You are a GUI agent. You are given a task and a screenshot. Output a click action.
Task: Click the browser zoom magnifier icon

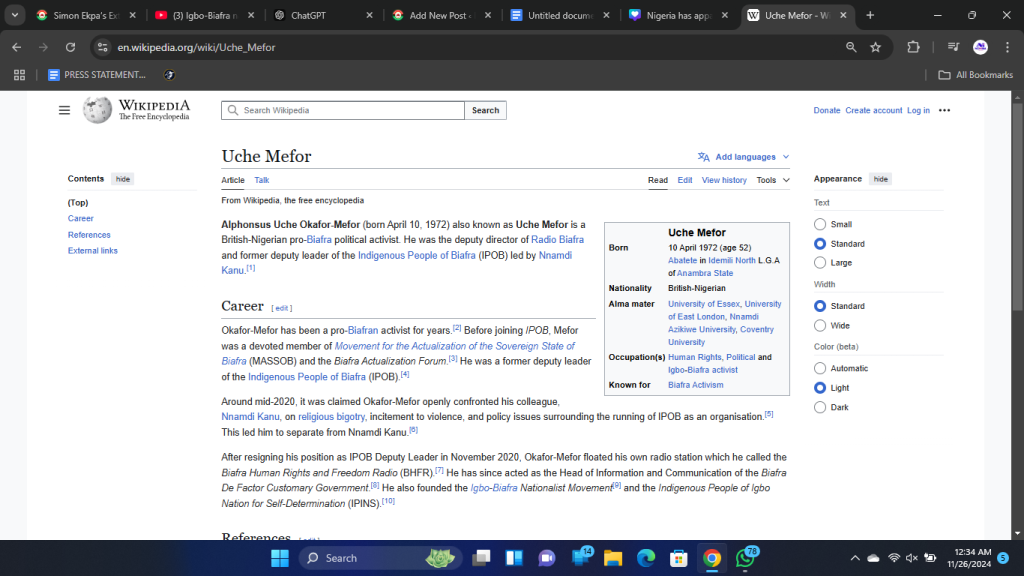tap(851, 47)
